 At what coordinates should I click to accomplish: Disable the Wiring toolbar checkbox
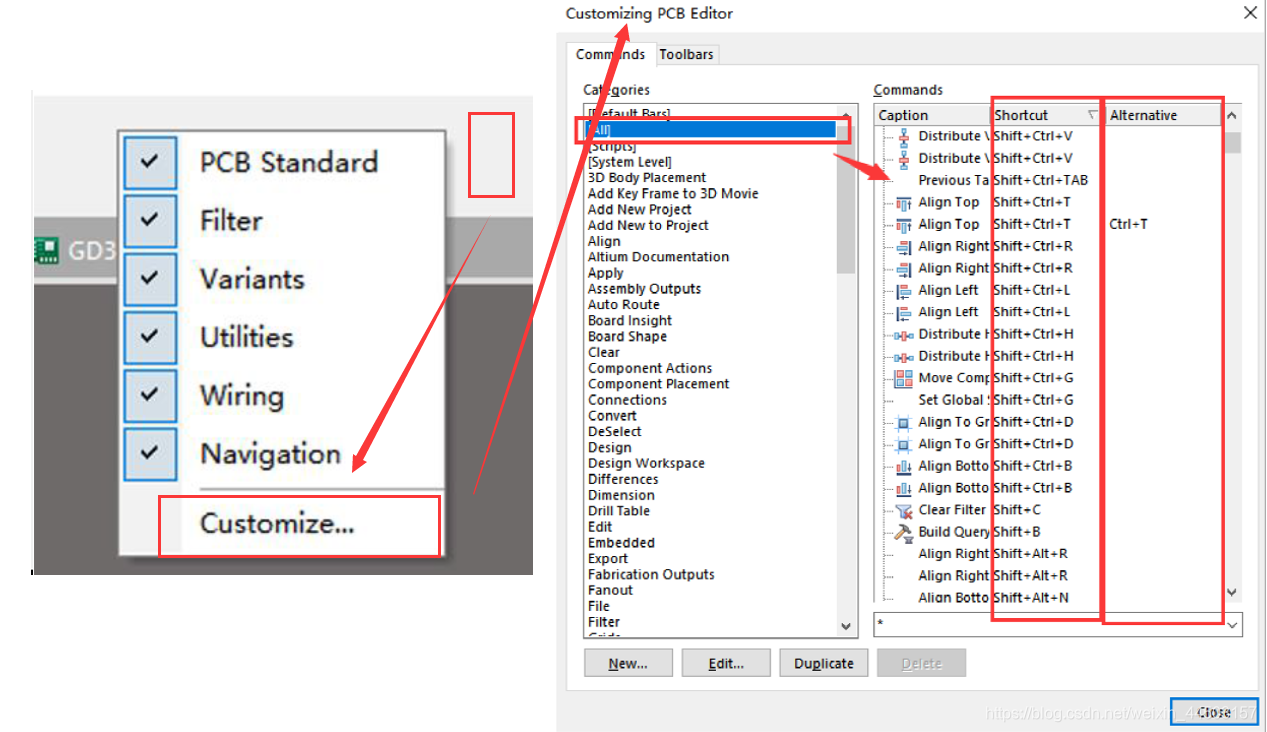pyautogui.click(x=150, y=395)
